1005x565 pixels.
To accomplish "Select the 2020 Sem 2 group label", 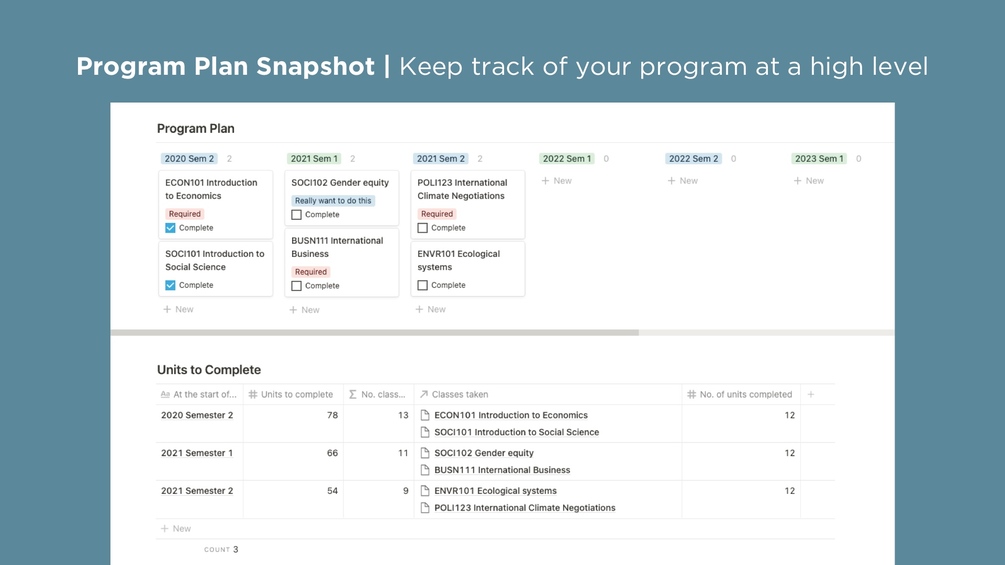I will pyautogui.click(x=189, y=159).
